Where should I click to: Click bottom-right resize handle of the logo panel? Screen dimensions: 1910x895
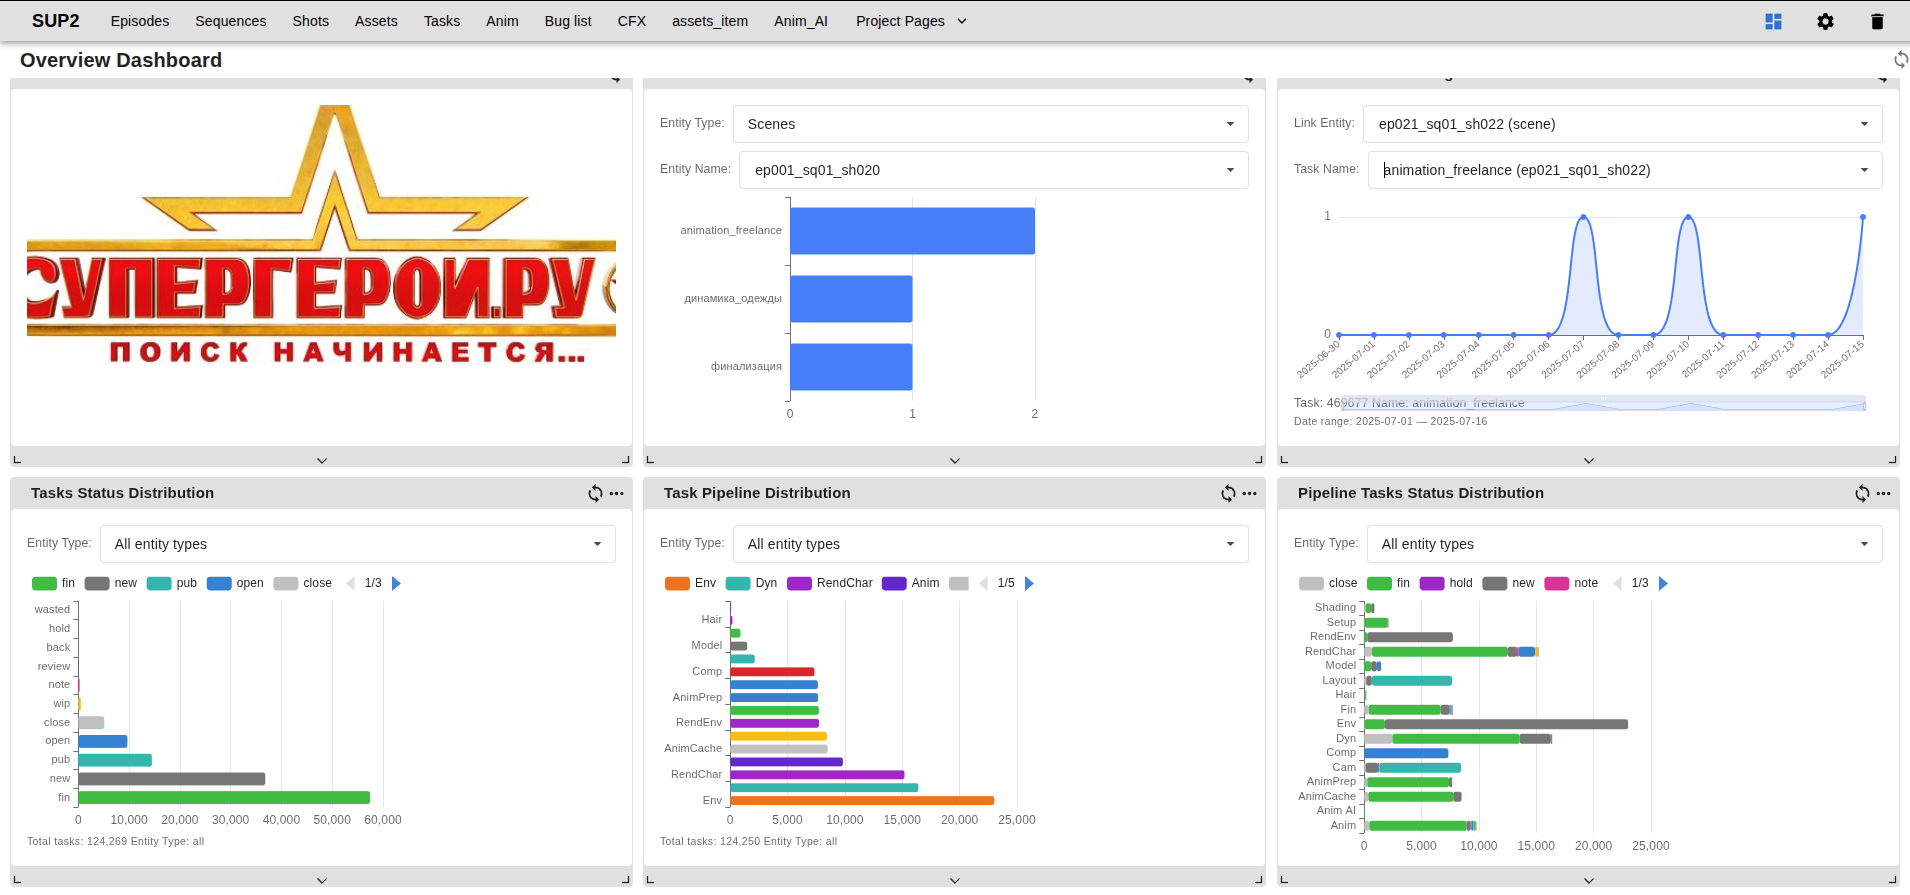[626, 460]
